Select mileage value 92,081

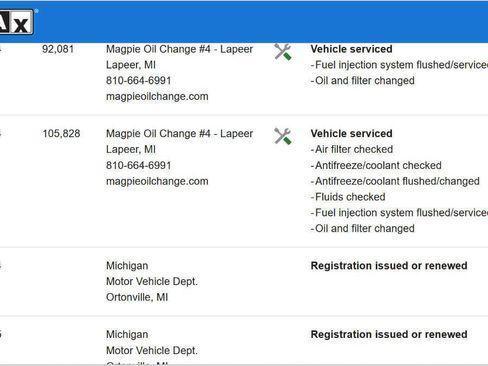[58, 49]
